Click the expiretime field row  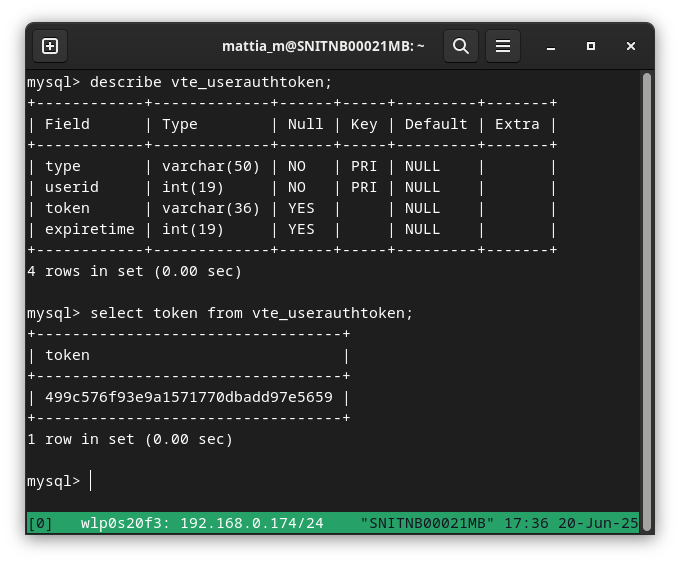pyautogui.click(x=292, y=229)
